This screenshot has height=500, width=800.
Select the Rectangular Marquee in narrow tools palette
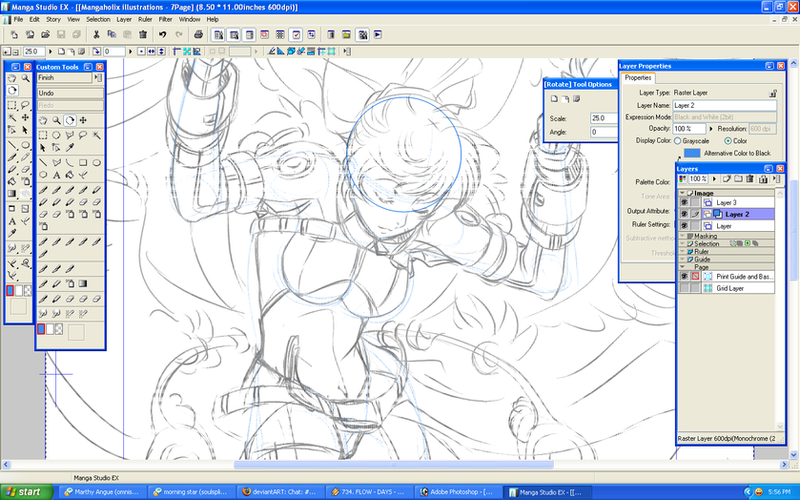[12, 105]
